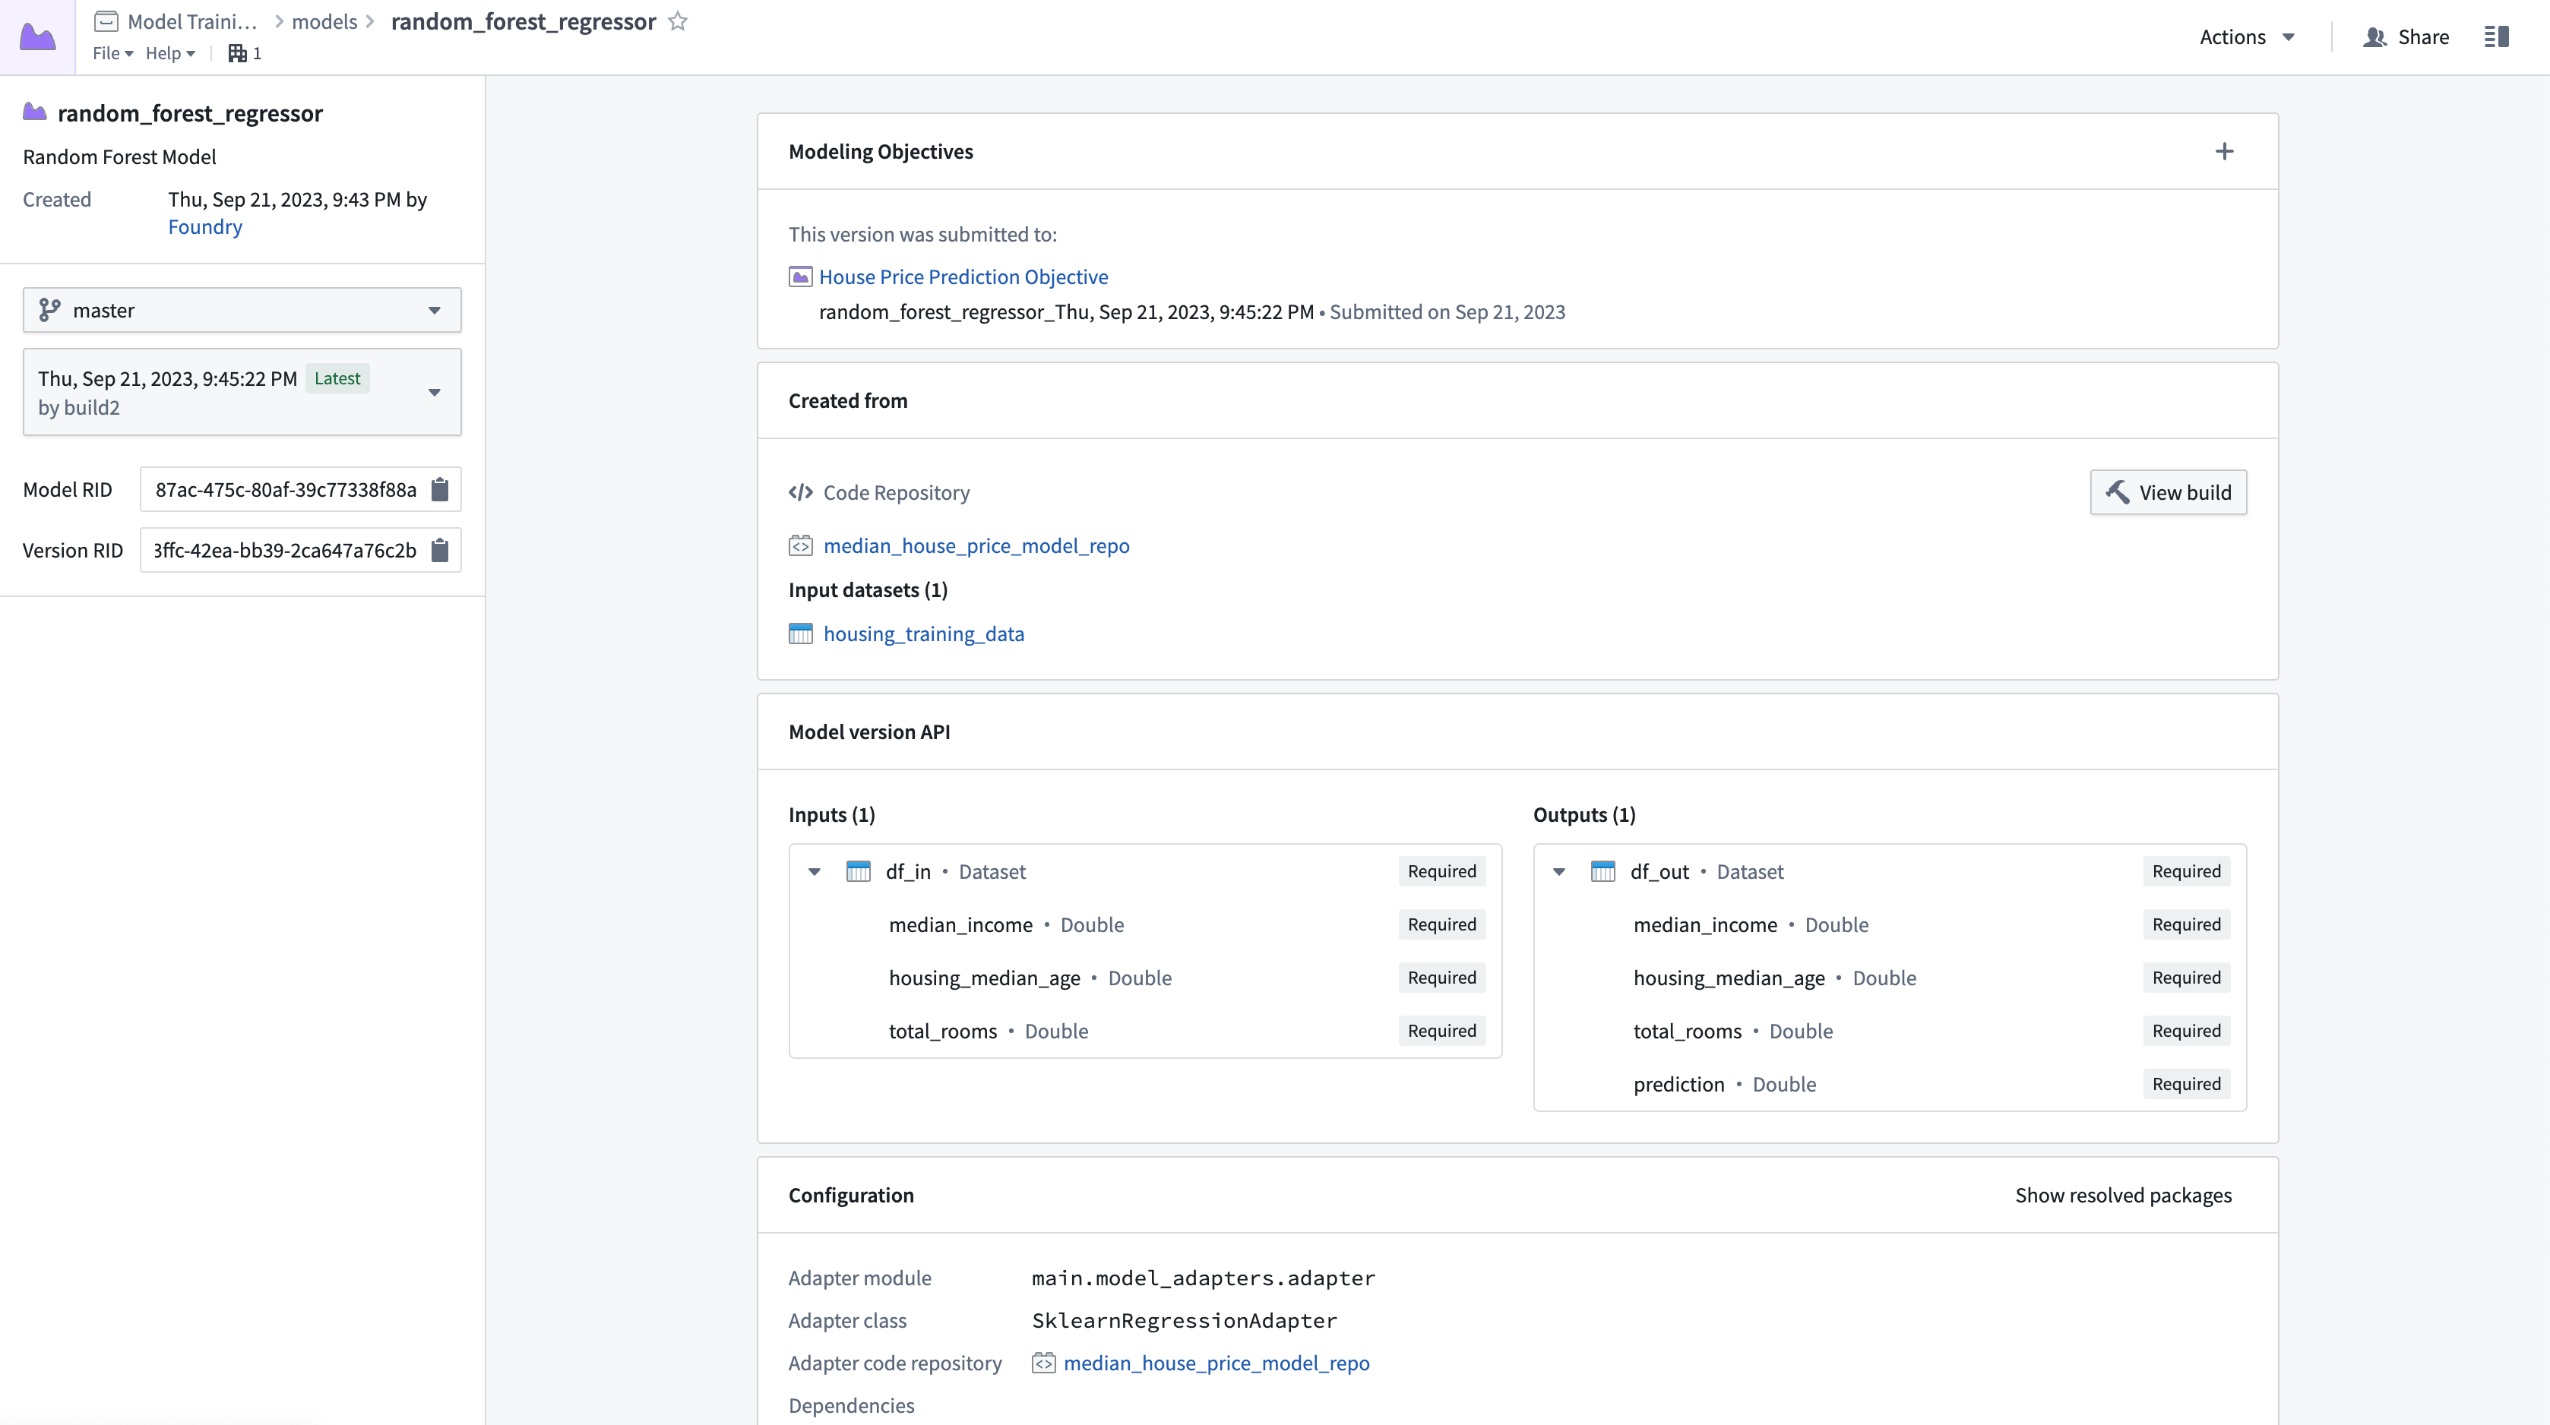Click the page count indicator showing 1
The width and height of the screenshot is (2550, 1425).
coord(247,53)
